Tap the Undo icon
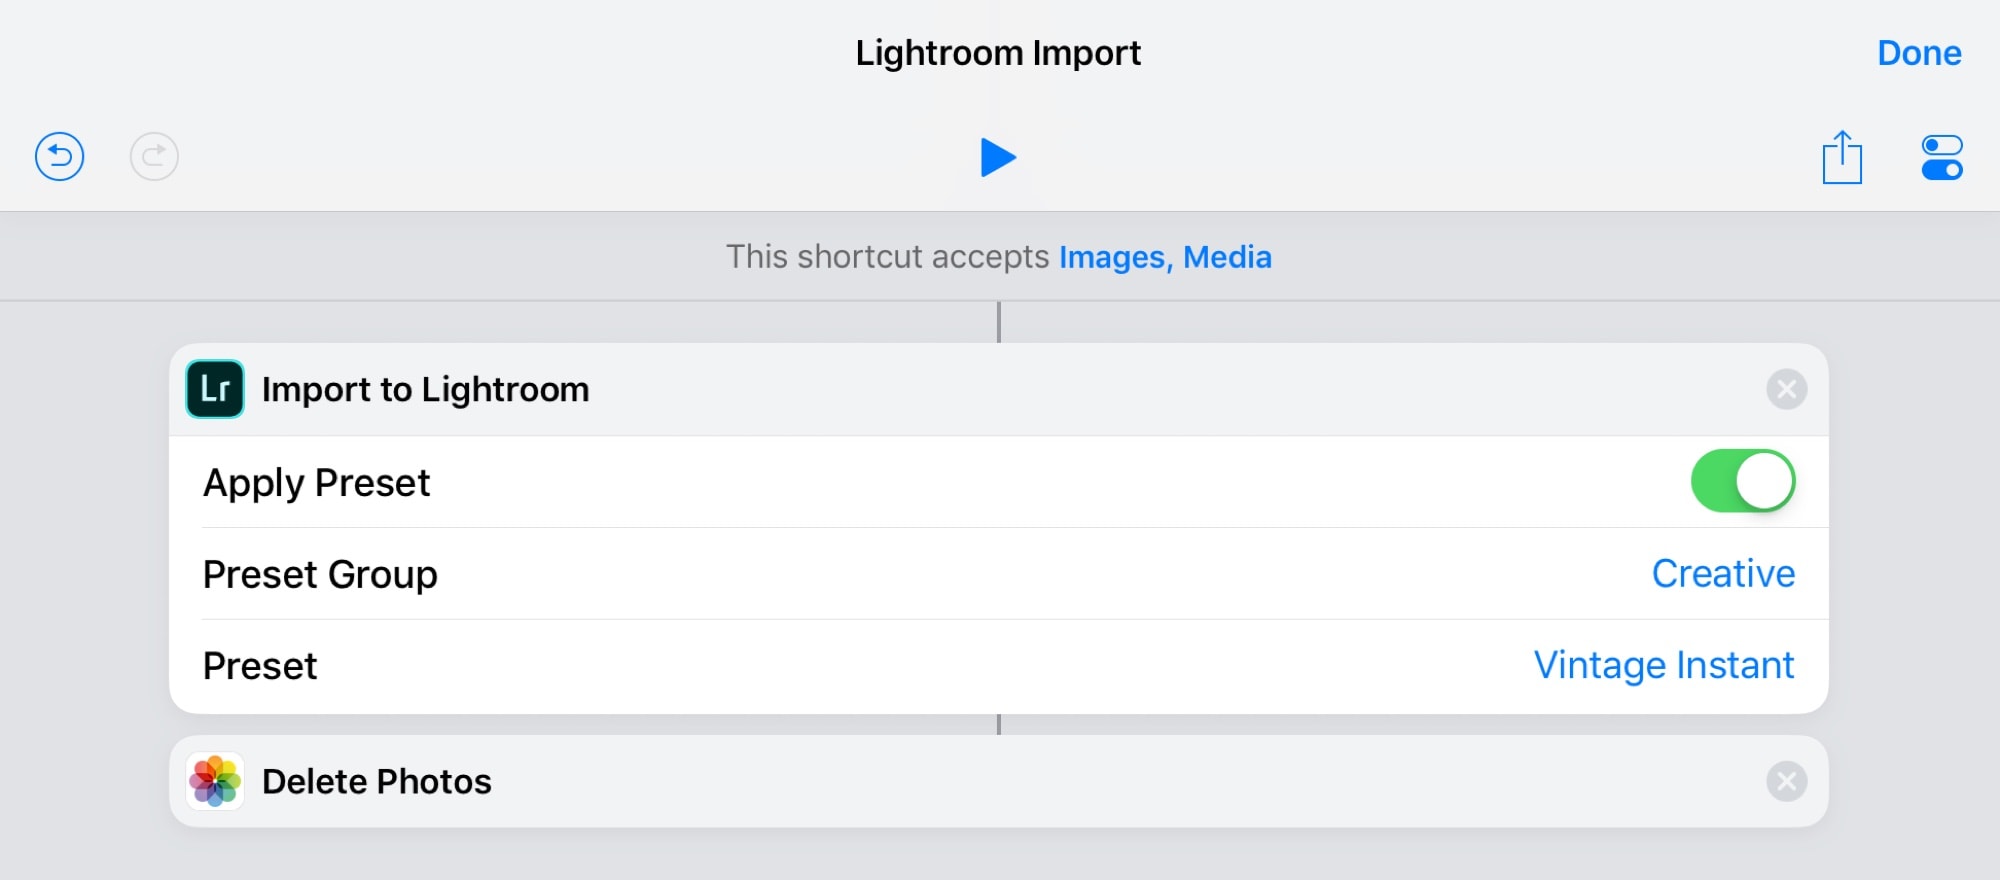This screenshot has height=880, width=2000. [x=59, y=156]
